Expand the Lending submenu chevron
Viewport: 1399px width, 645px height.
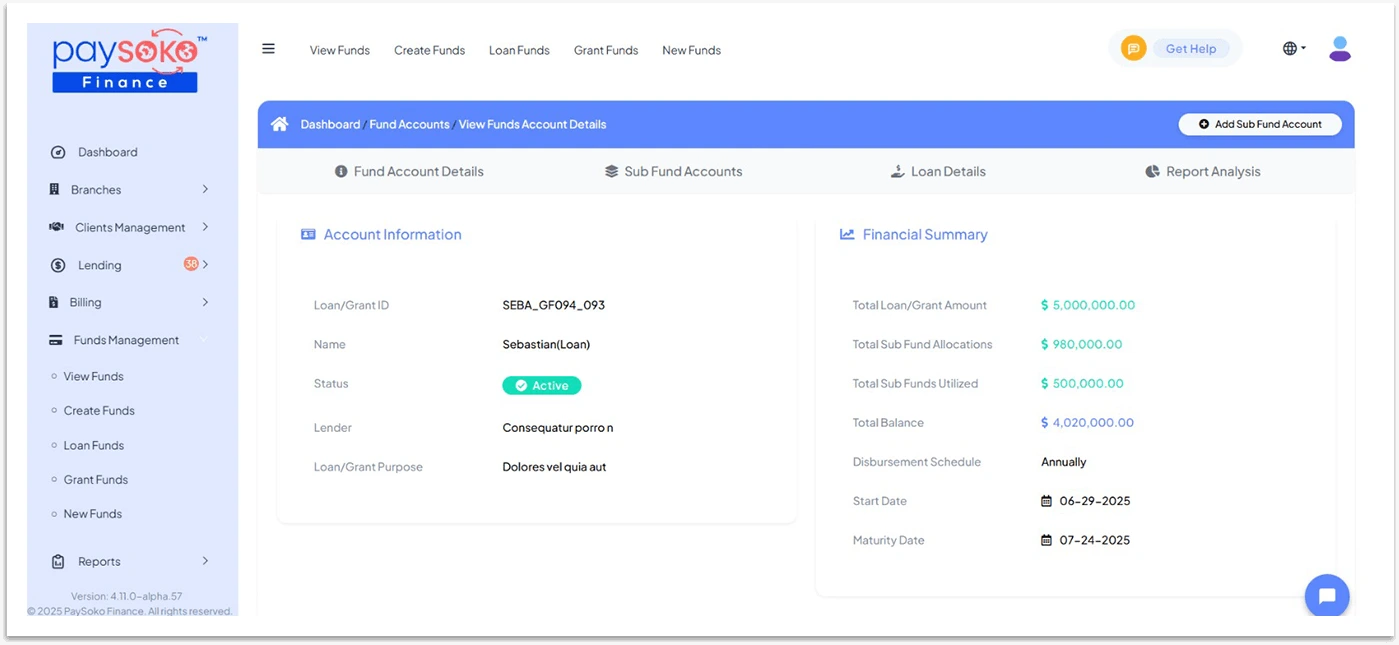pos(205,264)
